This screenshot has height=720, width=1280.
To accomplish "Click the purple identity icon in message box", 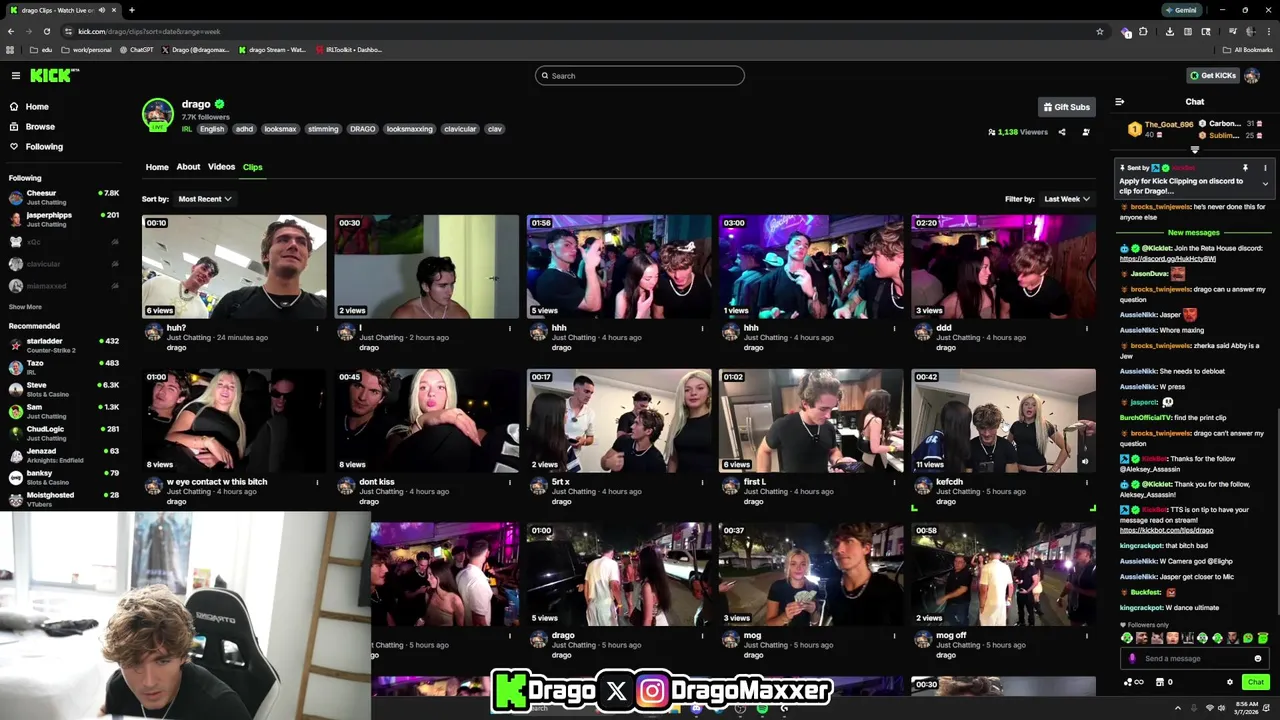I will [1132, 659].
